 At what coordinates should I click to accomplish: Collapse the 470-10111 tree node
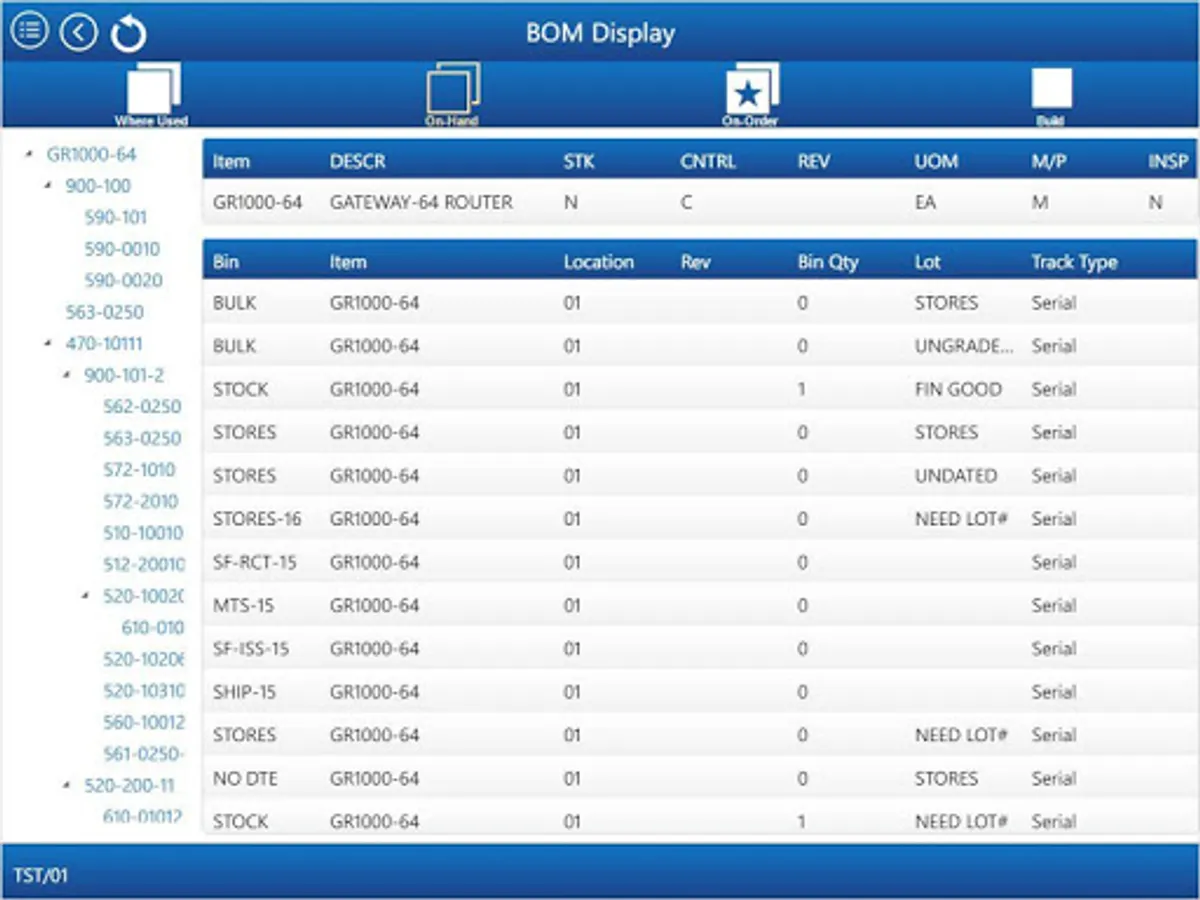49,344
